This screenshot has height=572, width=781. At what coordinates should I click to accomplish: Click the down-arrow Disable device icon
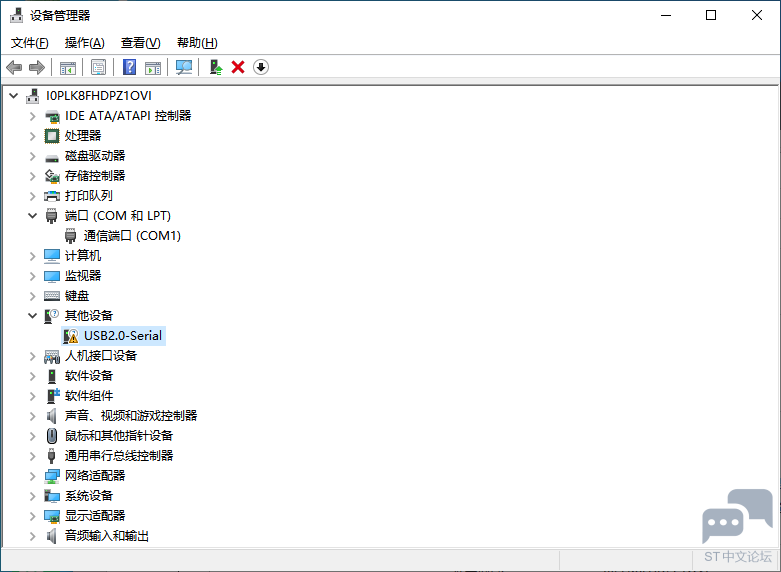pyautogui.click(x=261, y=67)
